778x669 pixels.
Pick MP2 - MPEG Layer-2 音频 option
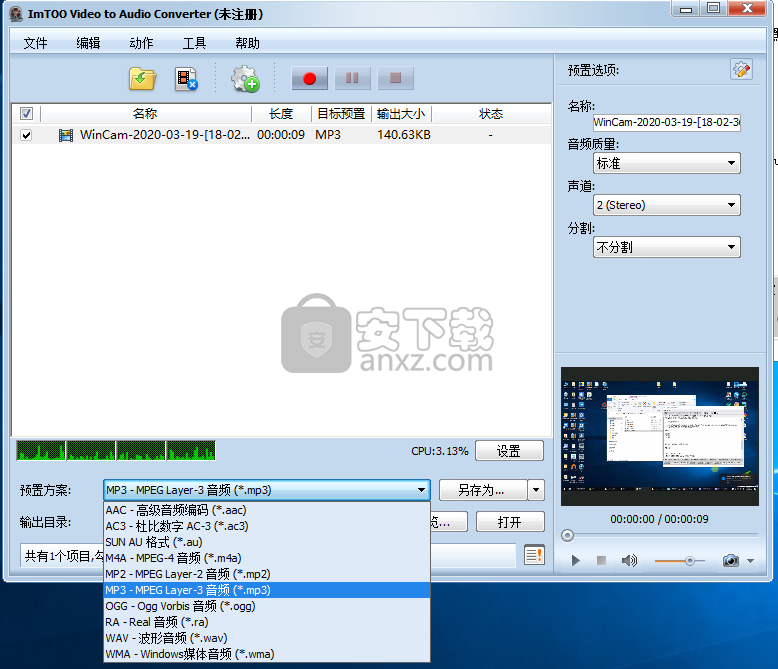tap(267, 574)
